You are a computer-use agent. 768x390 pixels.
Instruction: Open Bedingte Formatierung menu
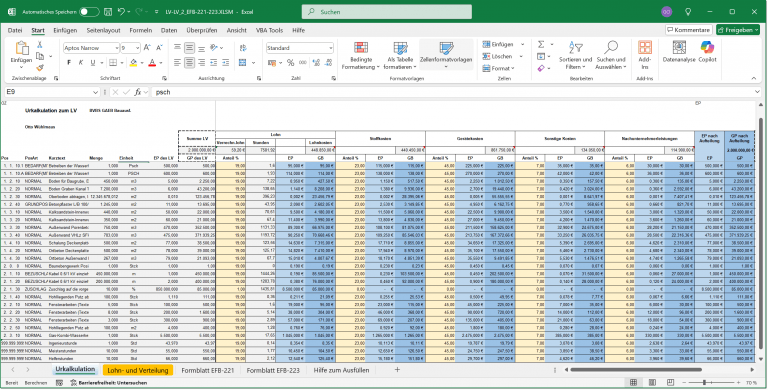pos(361,55)
